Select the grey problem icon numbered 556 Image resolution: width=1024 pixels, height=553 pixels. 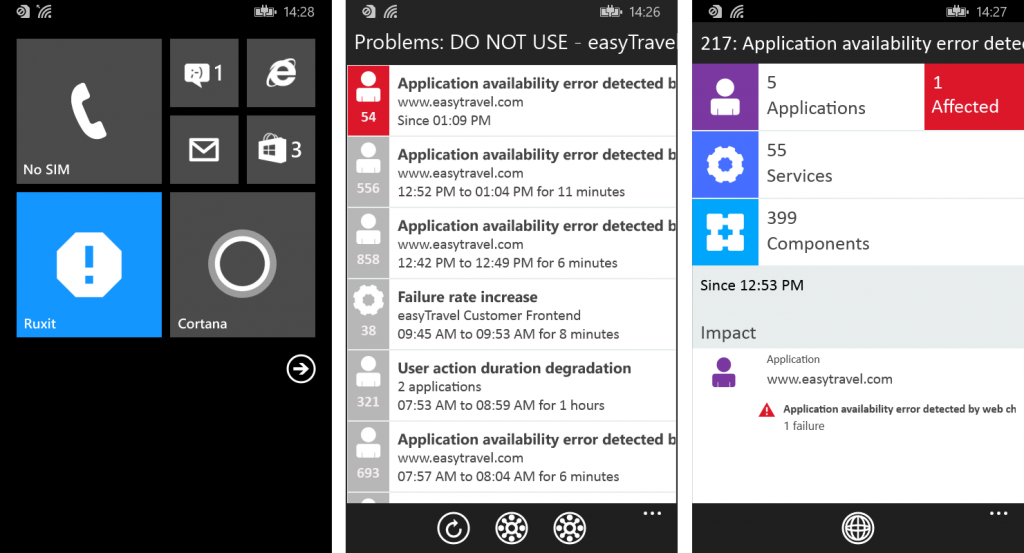(368, 171)
